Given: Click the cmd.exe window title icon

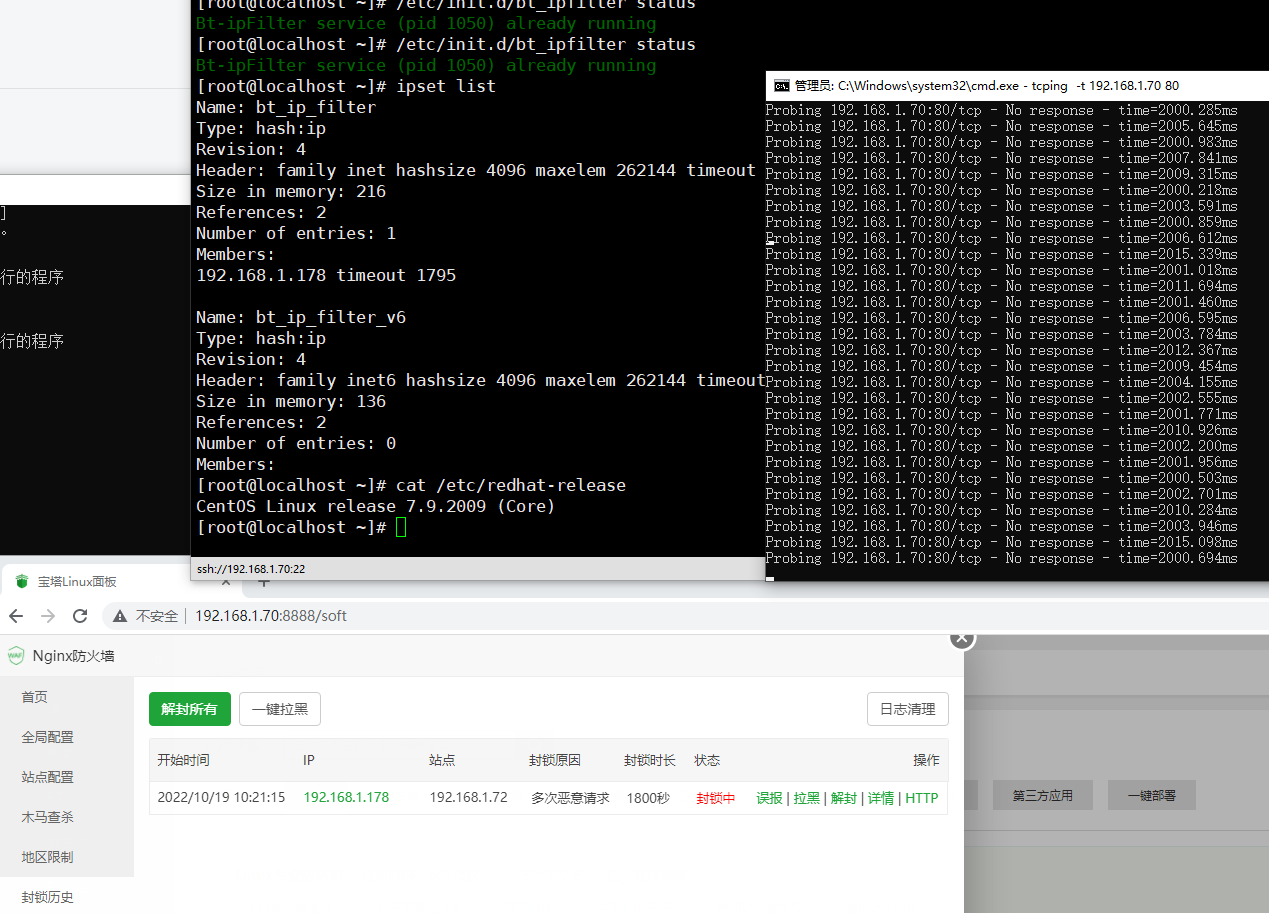Looking at the screenshot, I should tap(782, 86).
